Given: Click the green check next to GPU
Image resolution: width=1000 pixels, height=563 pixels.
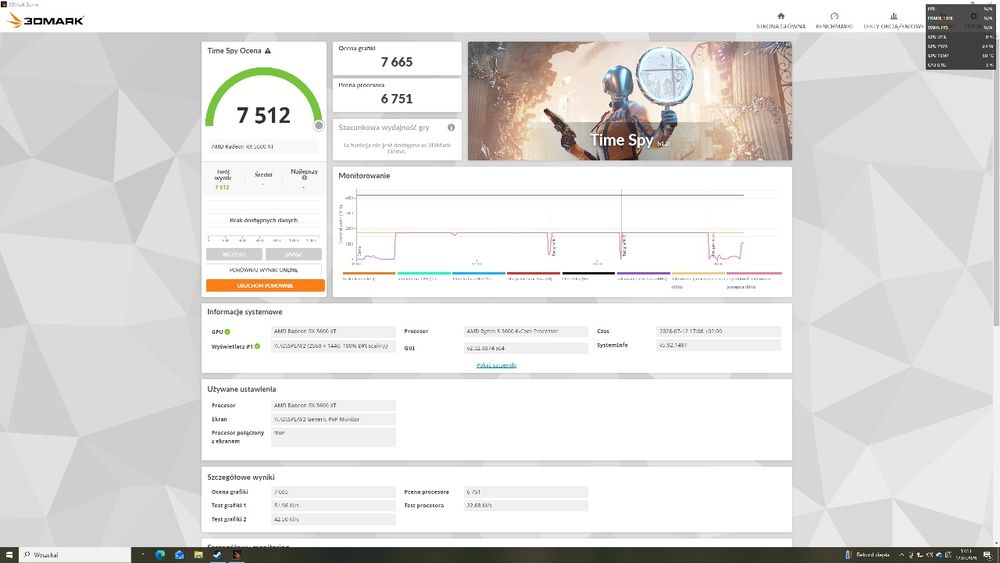Looking at the screenshot, I should click(227, 332).
